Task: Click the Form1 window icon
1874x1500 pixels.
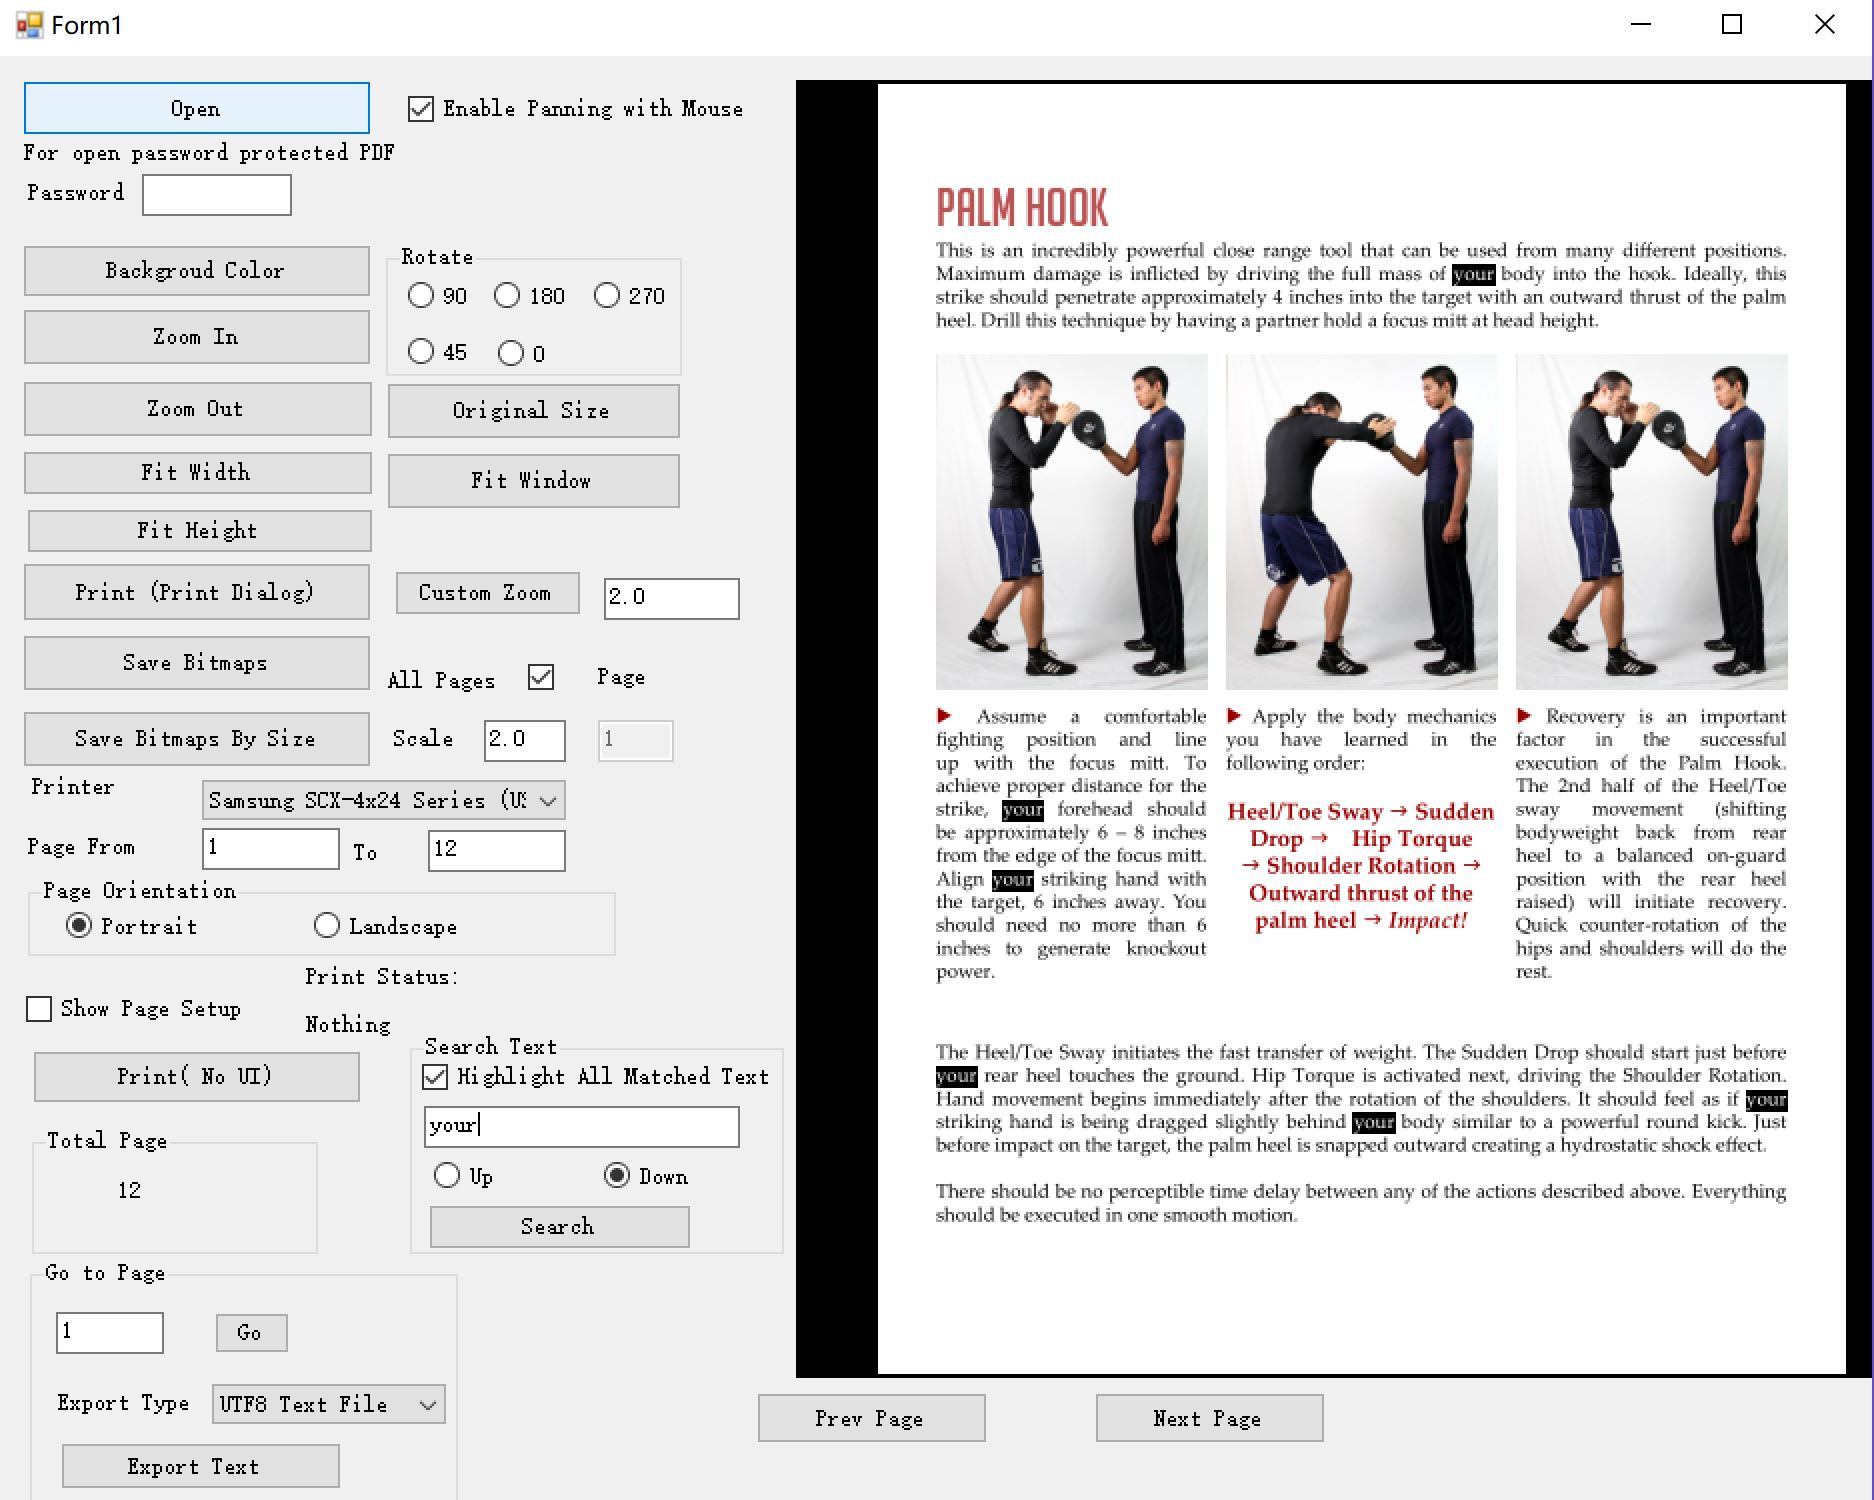Action: (x=29, y=25)
